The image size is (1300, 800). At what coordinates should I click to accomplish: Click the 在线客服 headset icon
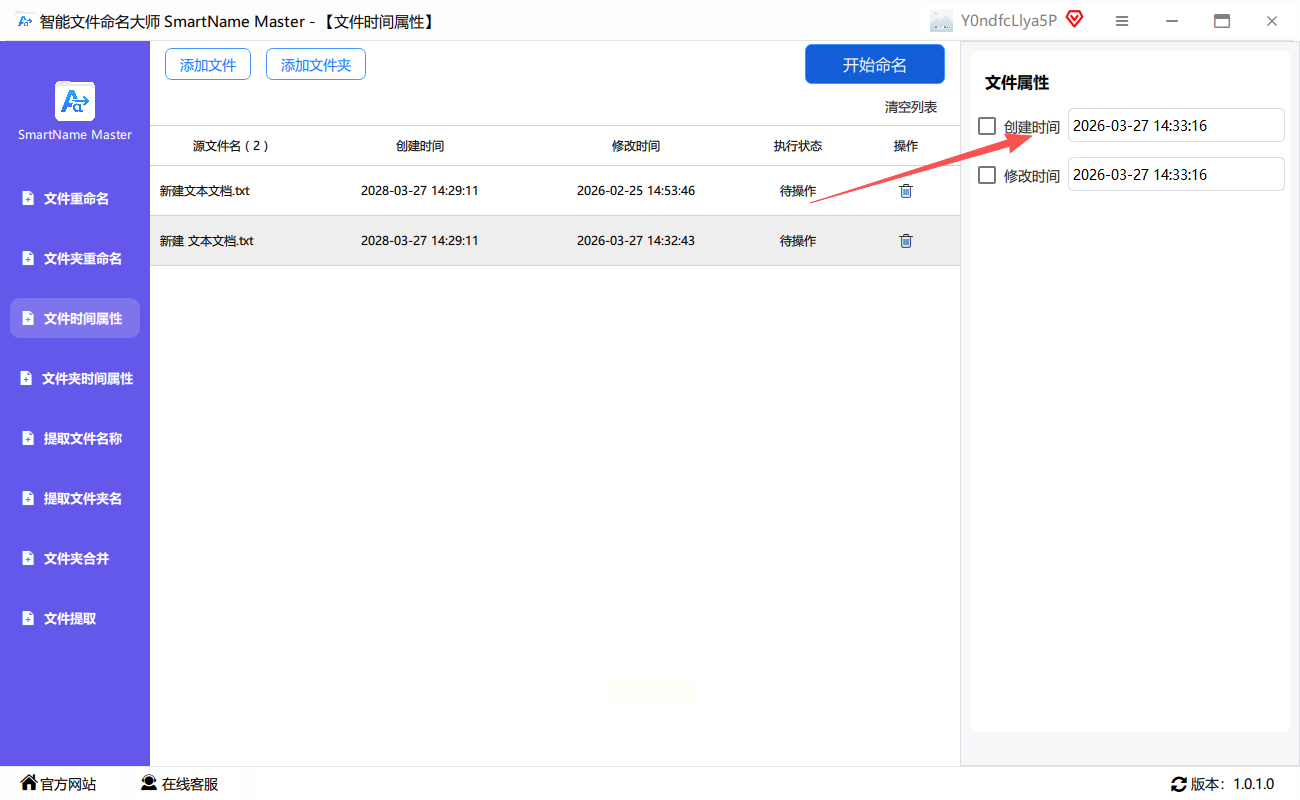[149, 783]
